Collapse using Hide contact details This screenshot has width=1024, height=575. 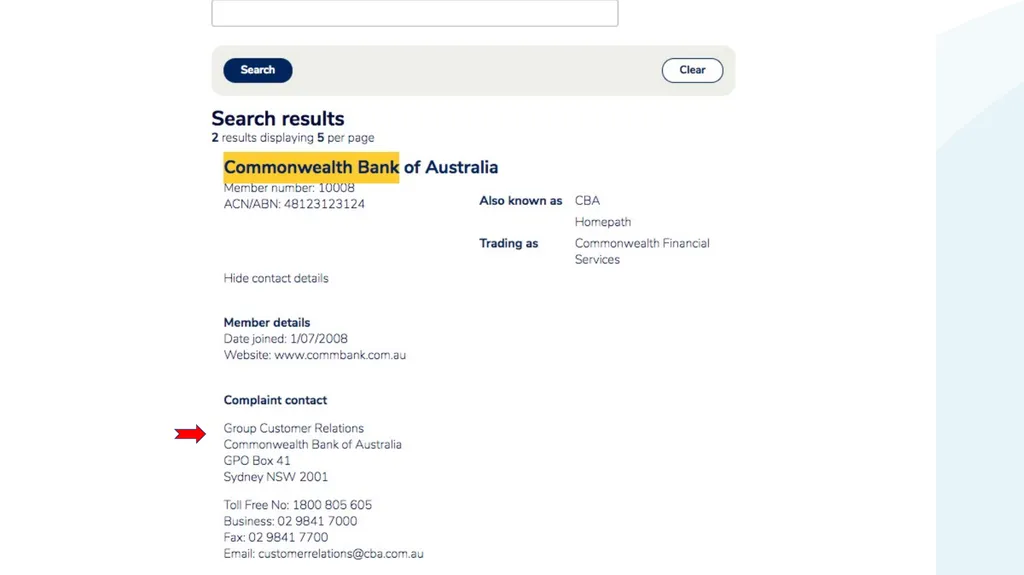coord(276,278)
